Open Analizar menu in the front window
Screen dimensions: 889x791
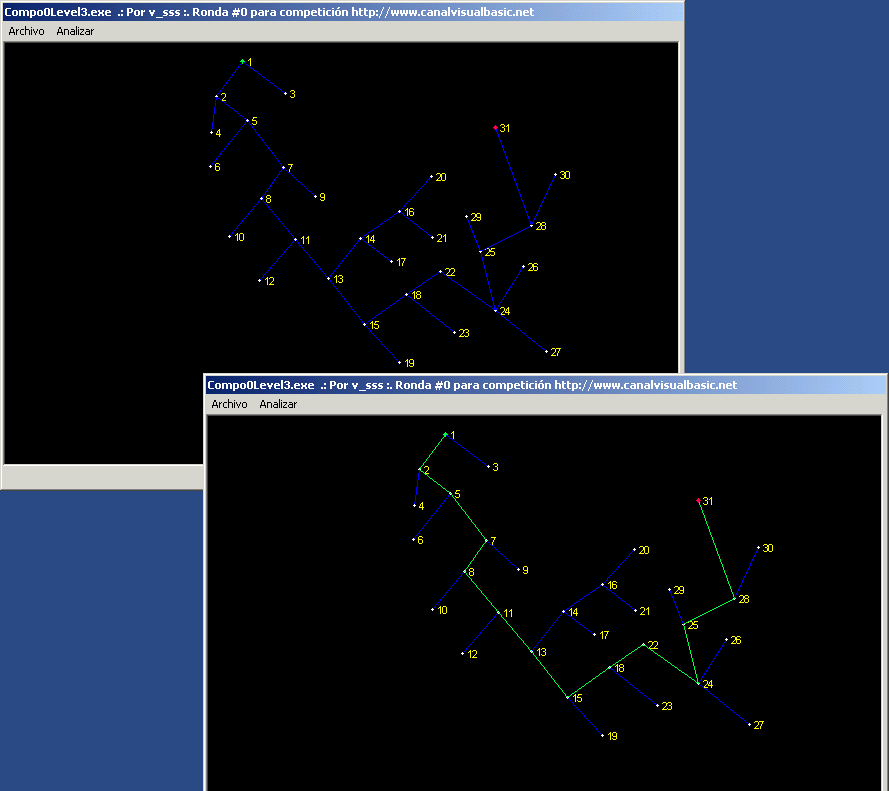coord(278,404)
